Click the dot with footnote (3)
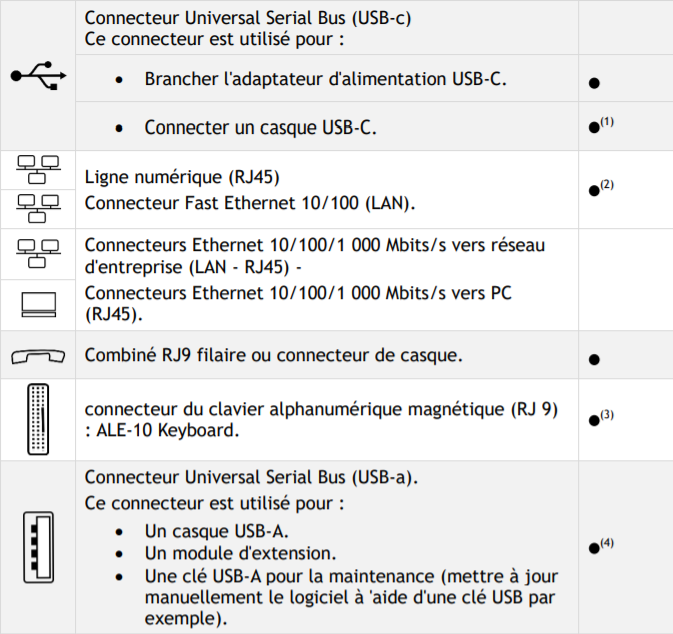The width and height of the screenshot is (673, 634). tap(594, 421)
